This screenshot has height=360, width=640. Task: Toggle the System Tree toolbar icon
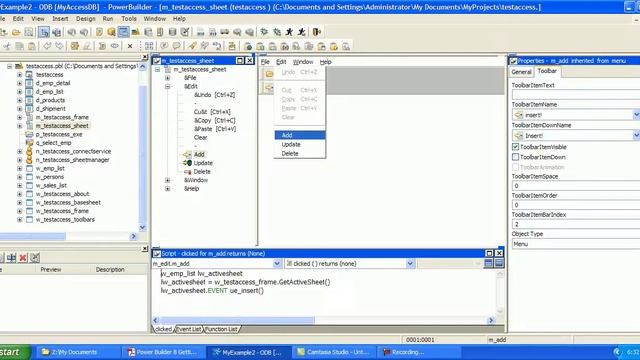tap(44, 32)
